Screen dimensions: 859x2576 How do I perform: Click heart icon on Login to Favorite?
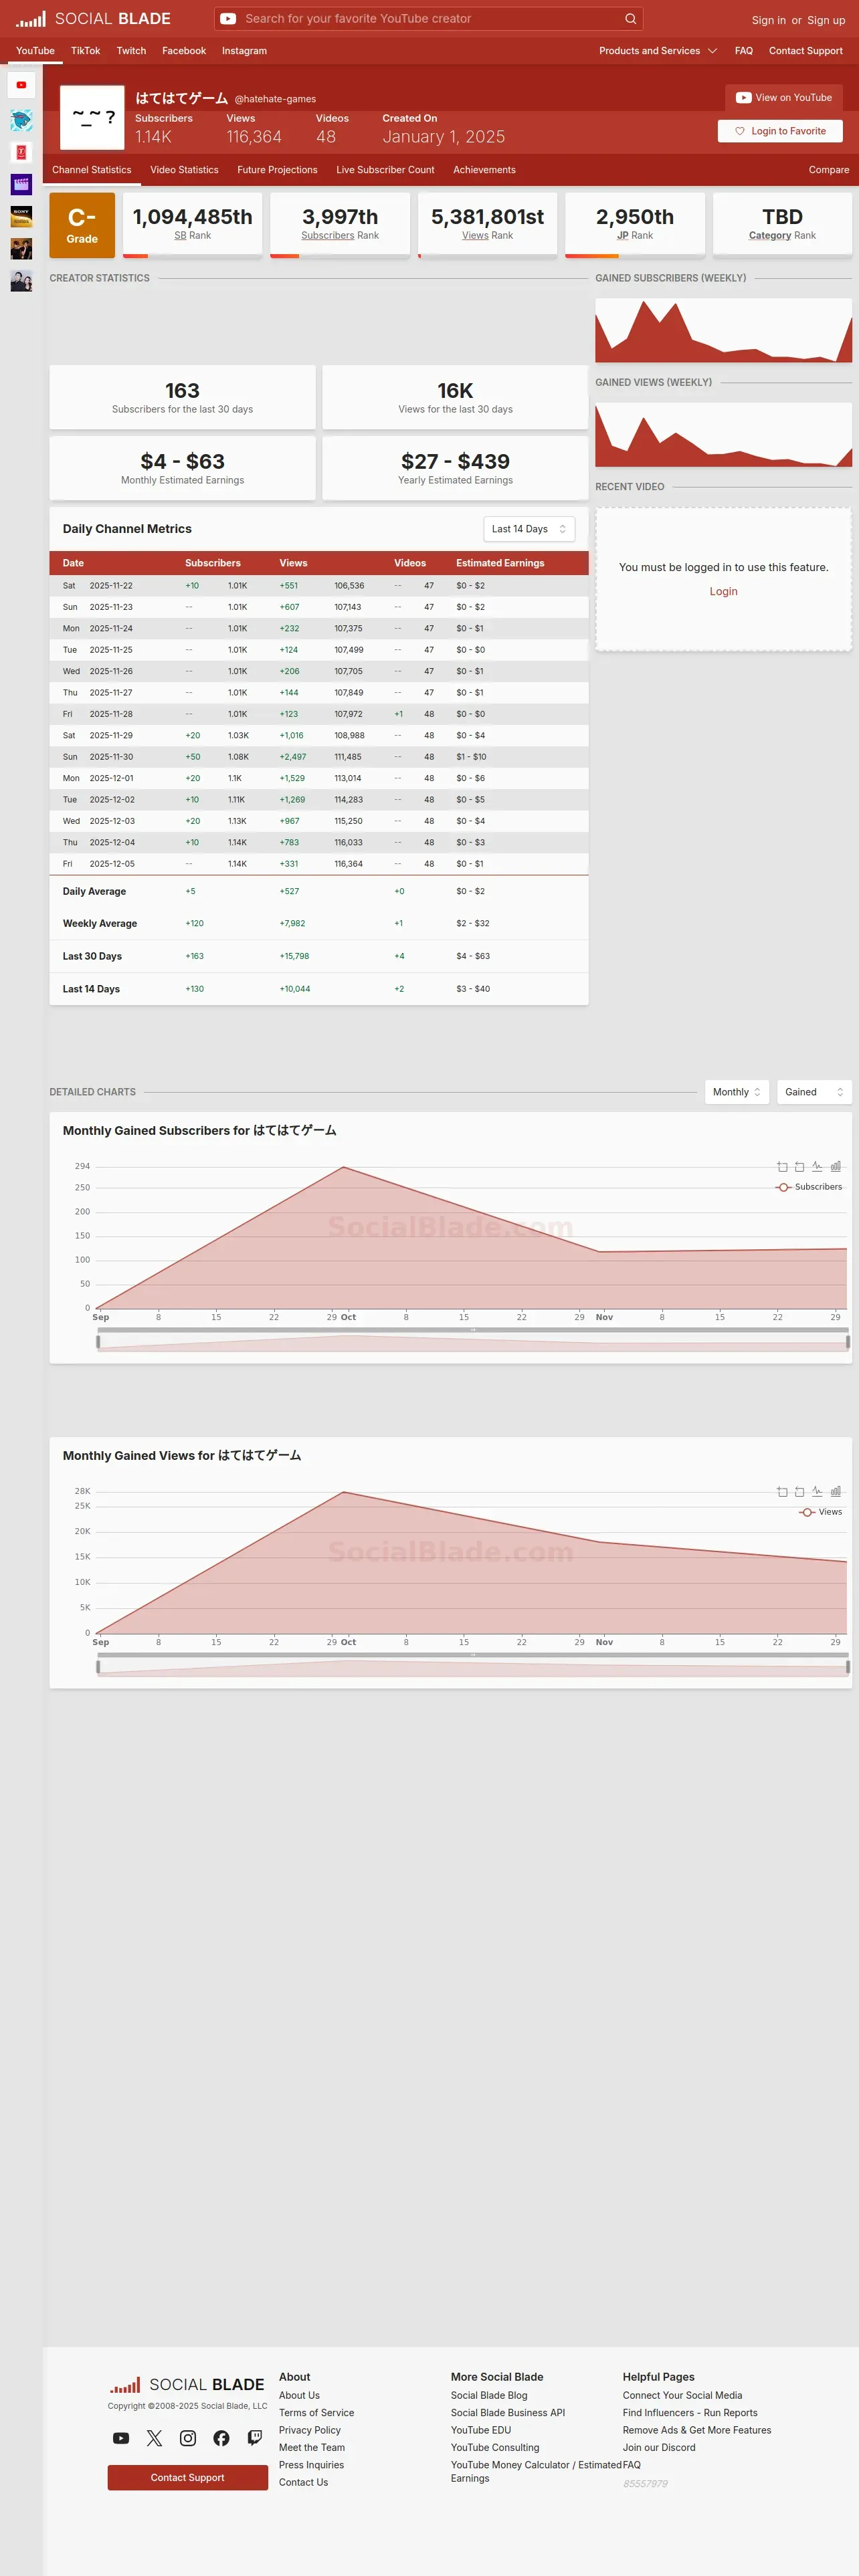pyautogui.click(x=740, y=131)
